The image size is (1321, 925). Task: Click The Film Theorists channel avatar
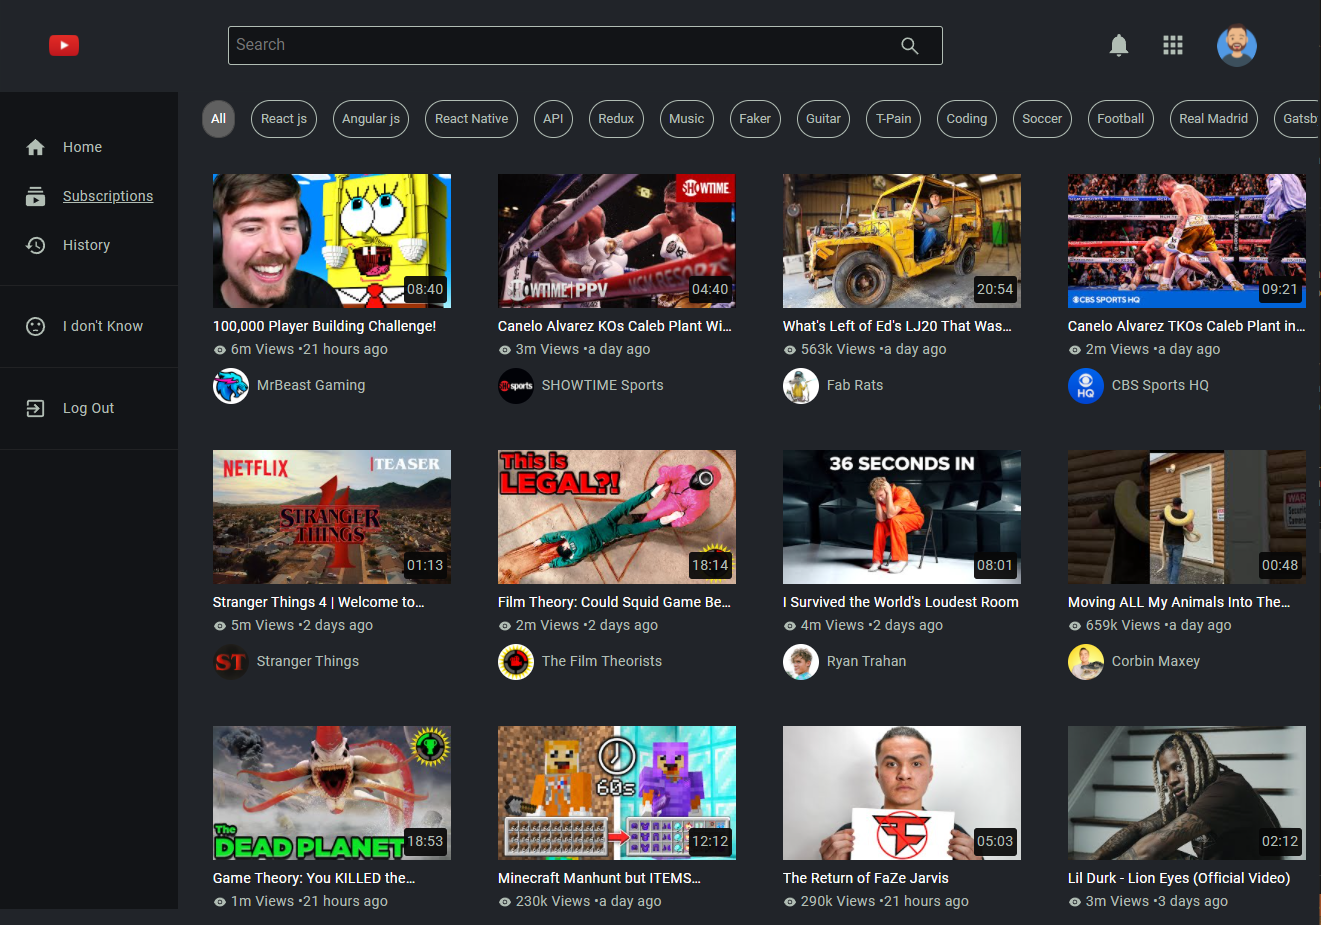516,662
